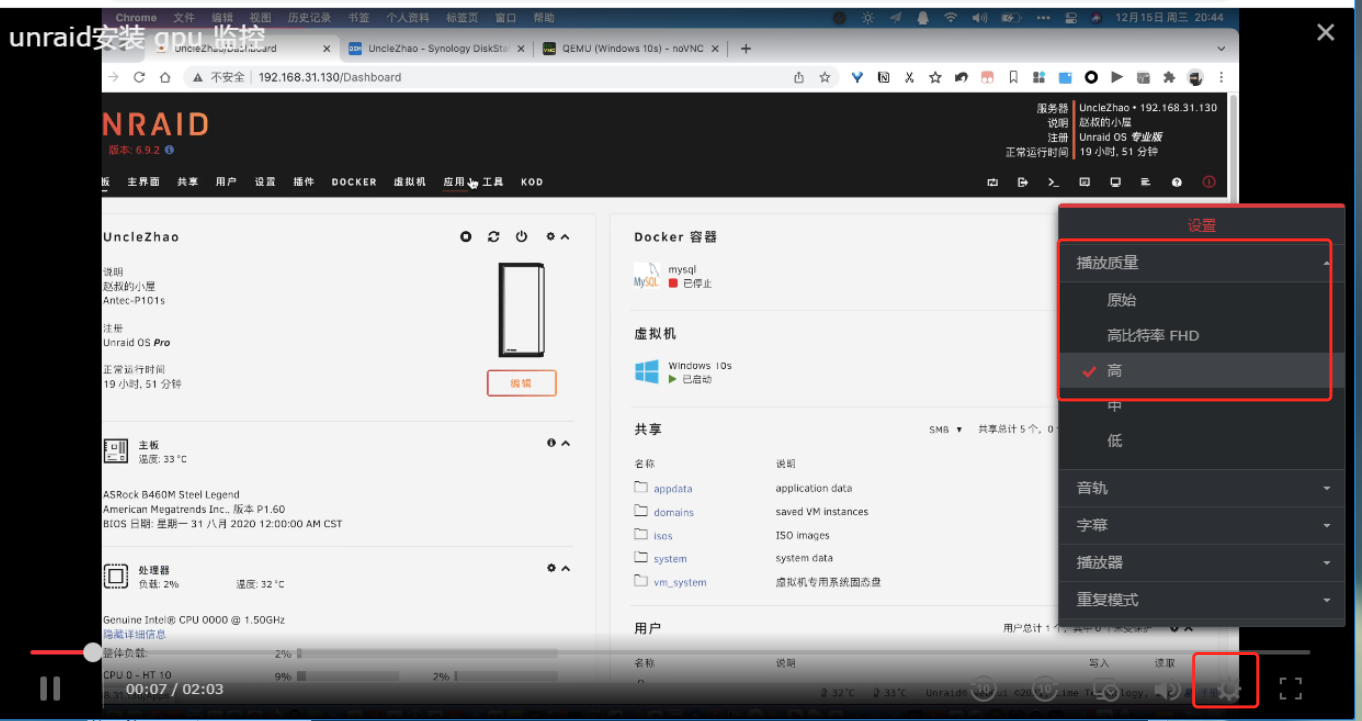The width and height of the screenshot is (1362, 721).
Task: Click the browser address bar showing 192.168.31.130/Dashboard
Action: (x=330, y=76)
